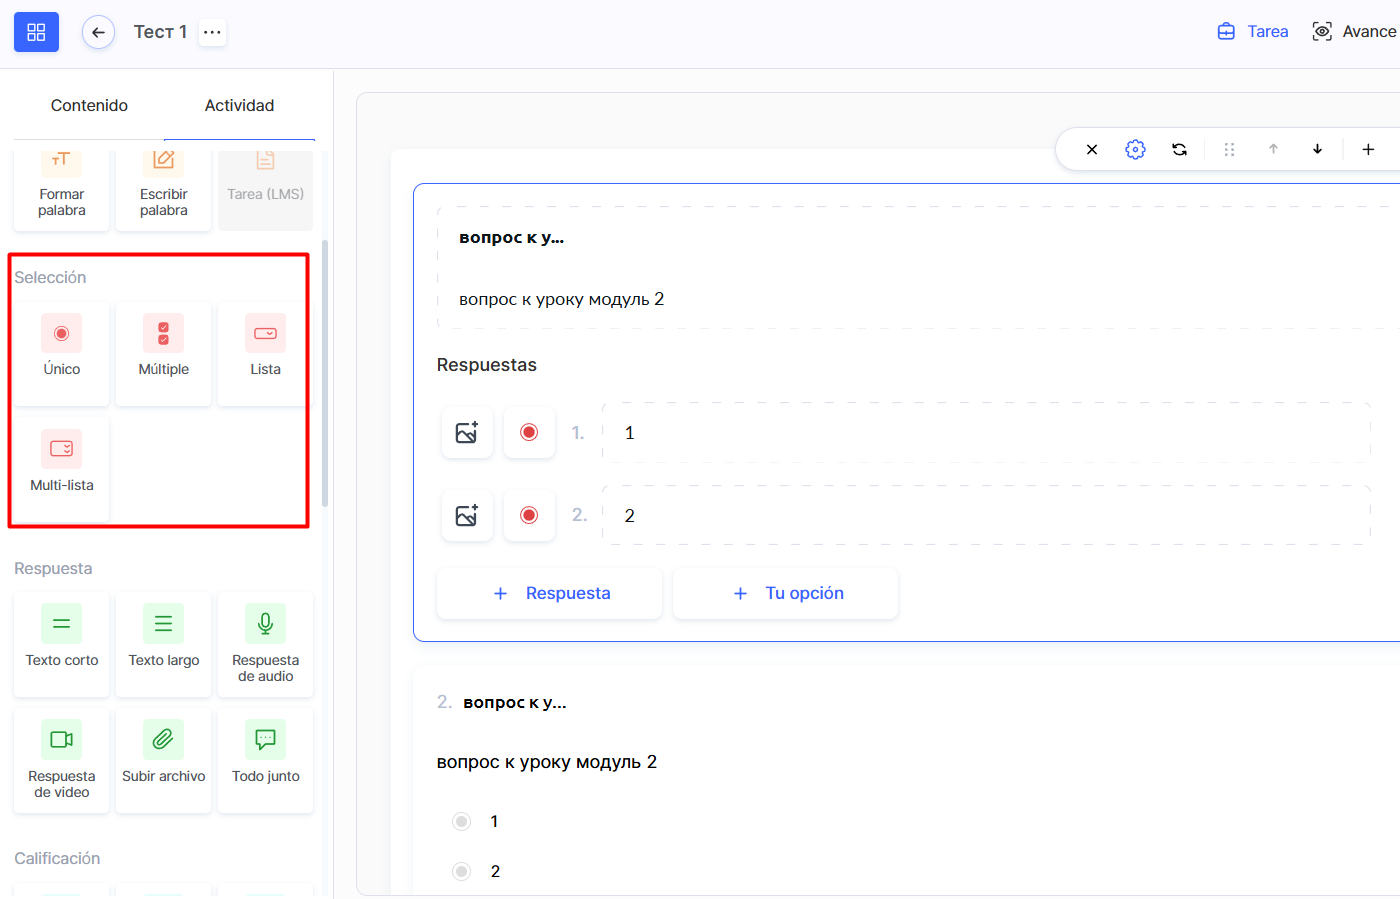Go back using the left arrow button
The height and width of the screenshot is (899, 1400).
coord(98,32)
